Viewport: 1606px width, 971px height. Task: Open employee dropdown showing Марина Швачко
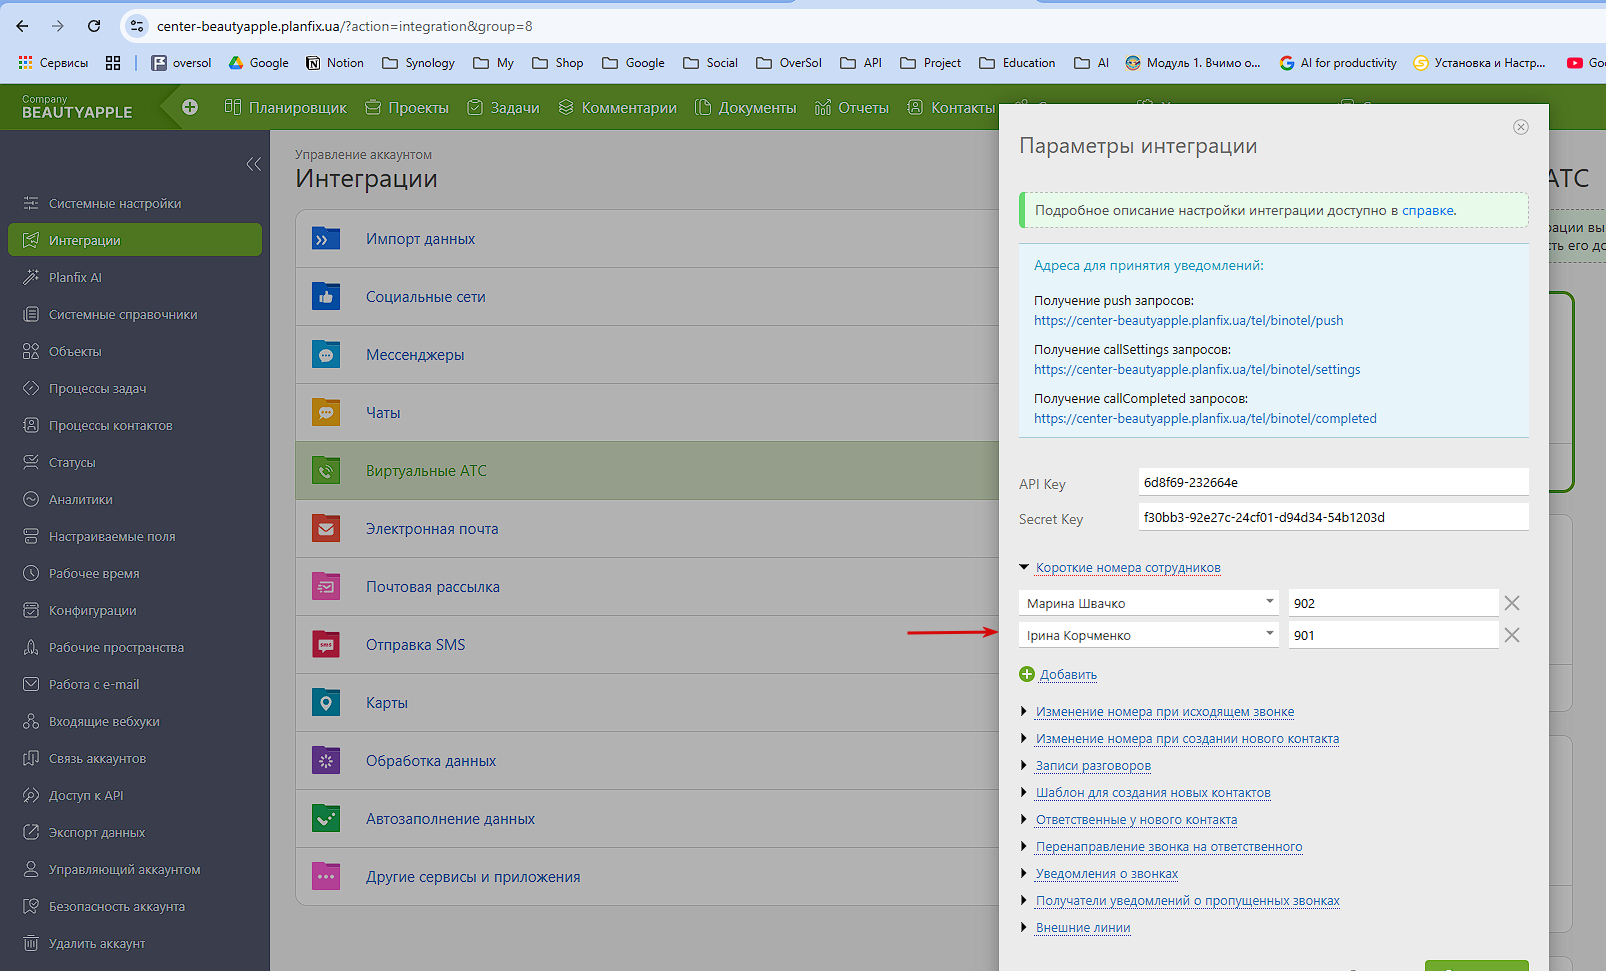click(1149, 603)
